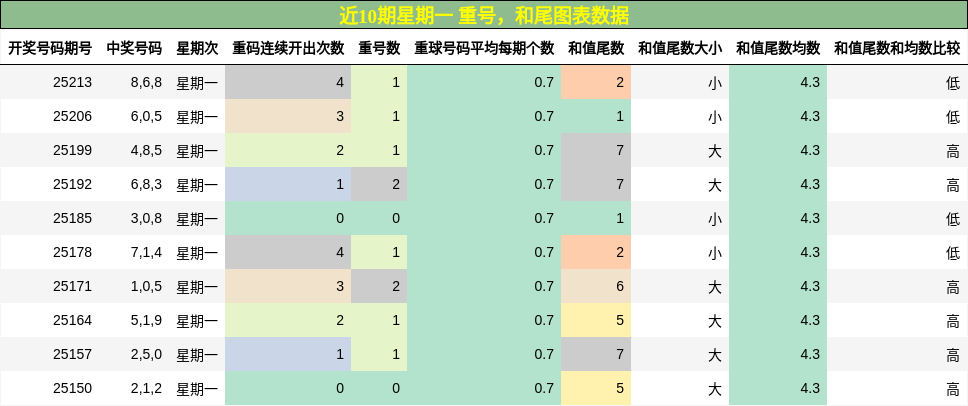Select the 中奖号码 column header
This screenshot has width=968, height=406.
tap(134, 49)
